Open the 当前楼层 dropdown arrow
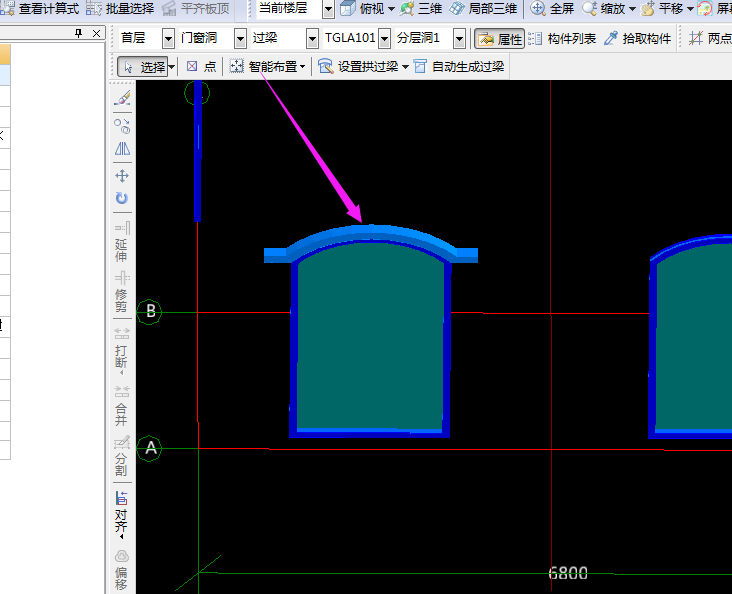Screen dimensions: 732x594 click(328, 9)
